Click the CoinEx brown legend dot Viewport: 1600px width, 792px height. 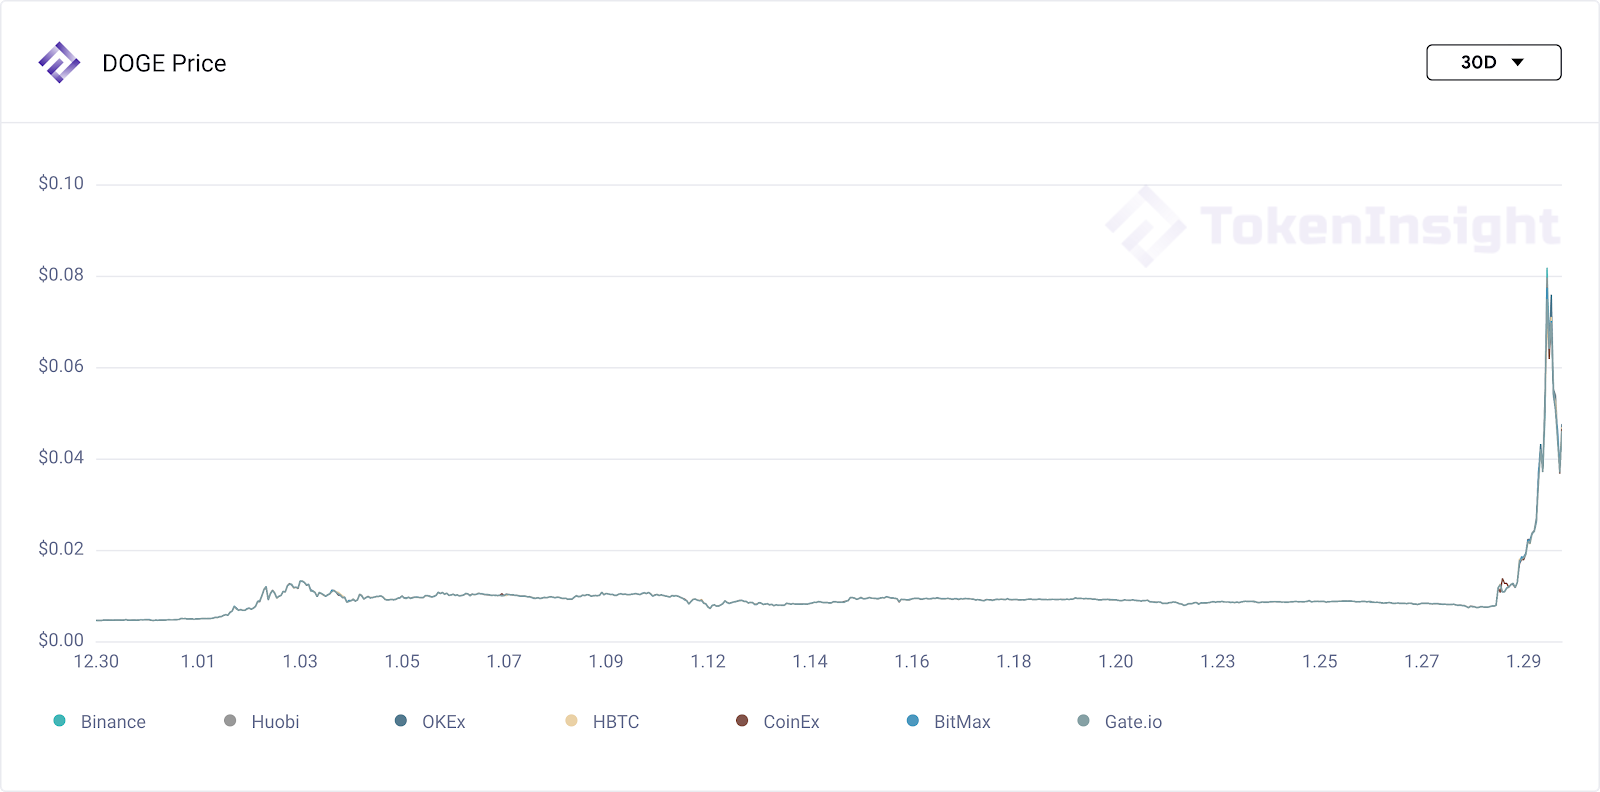pyautogui.click(x=742, y=721)
